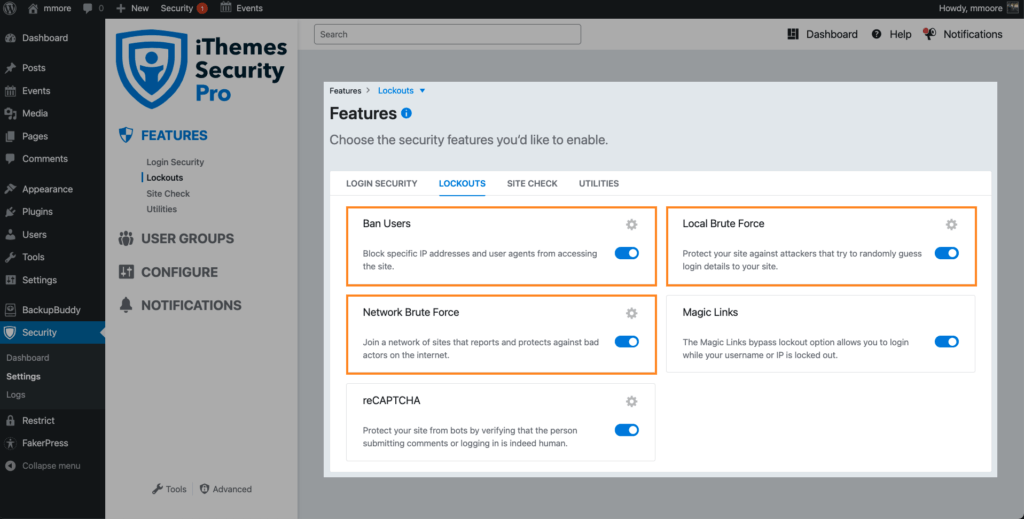Open Logs under Security submenu
This screenshot has height=519, width=1024.
[16, 394]
